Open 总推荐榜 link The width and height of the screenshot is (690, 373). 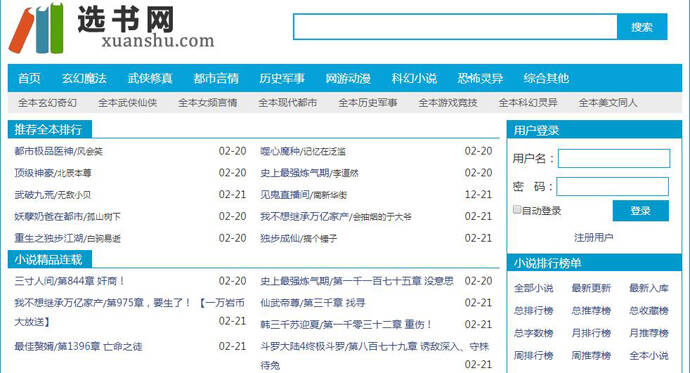[x=591, y=311]
